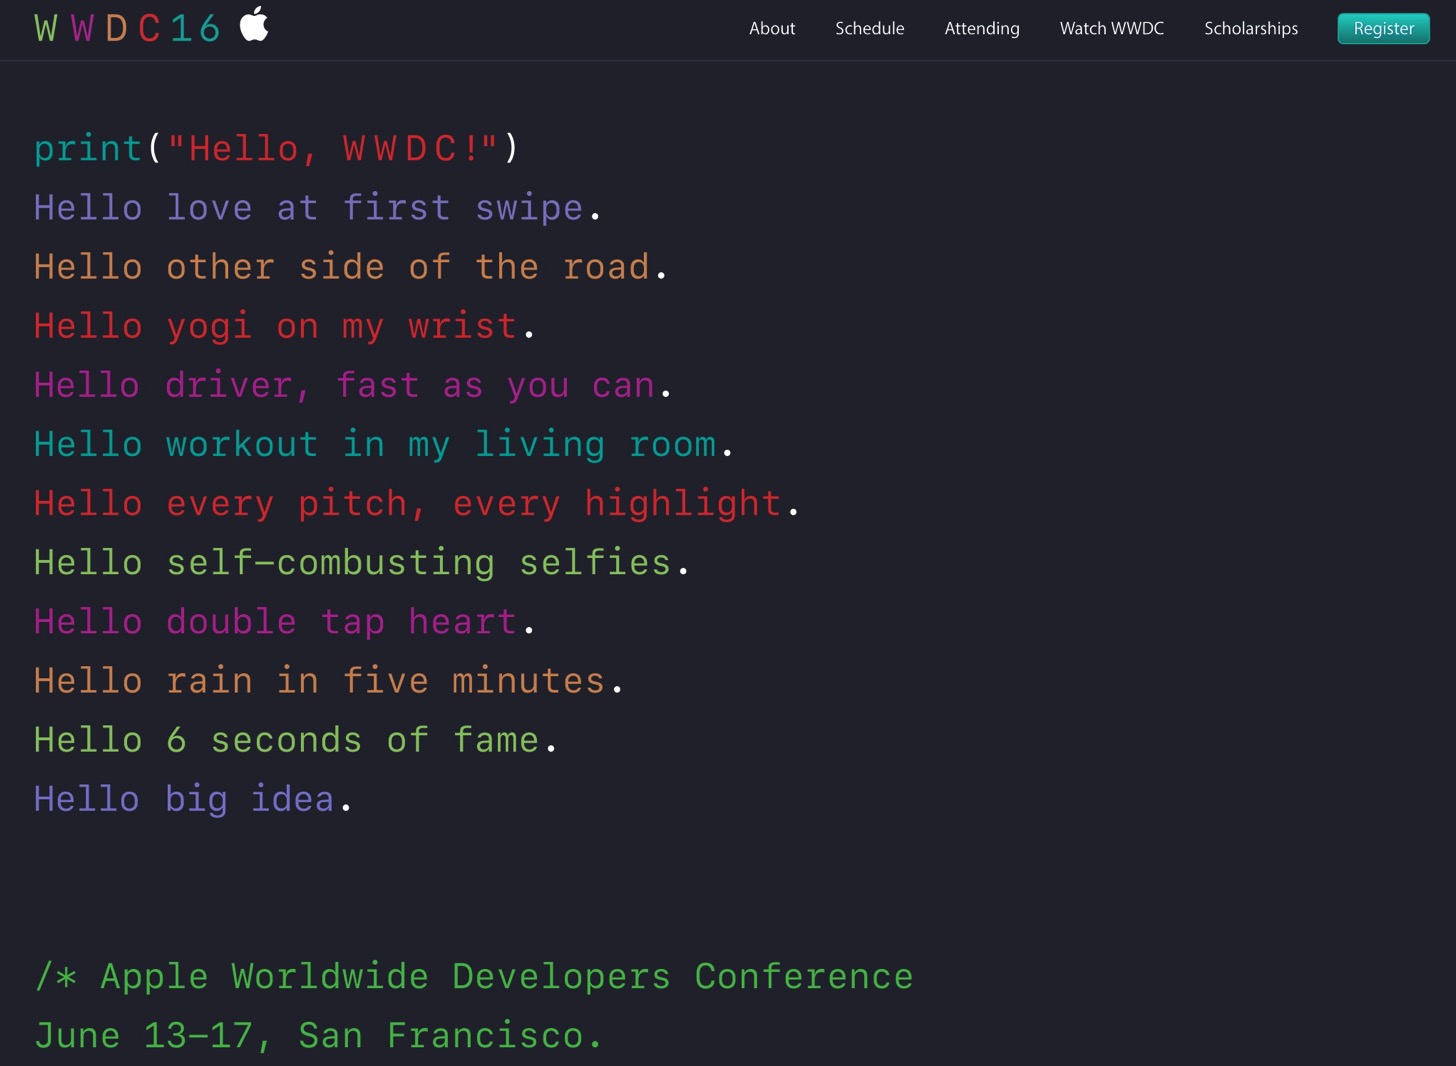Open the Scholarships page

coord(1251,29)
